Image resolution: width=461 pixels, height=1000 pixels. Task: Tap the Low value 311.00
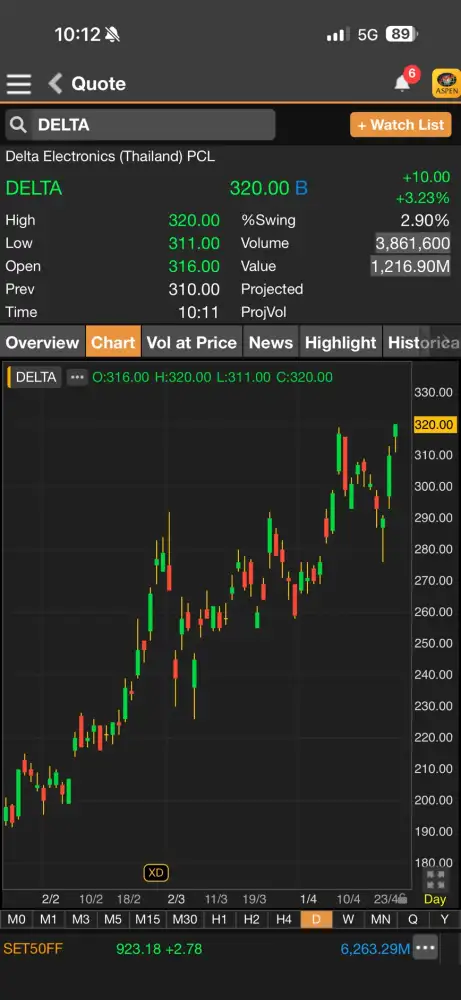tap(194, 243)
